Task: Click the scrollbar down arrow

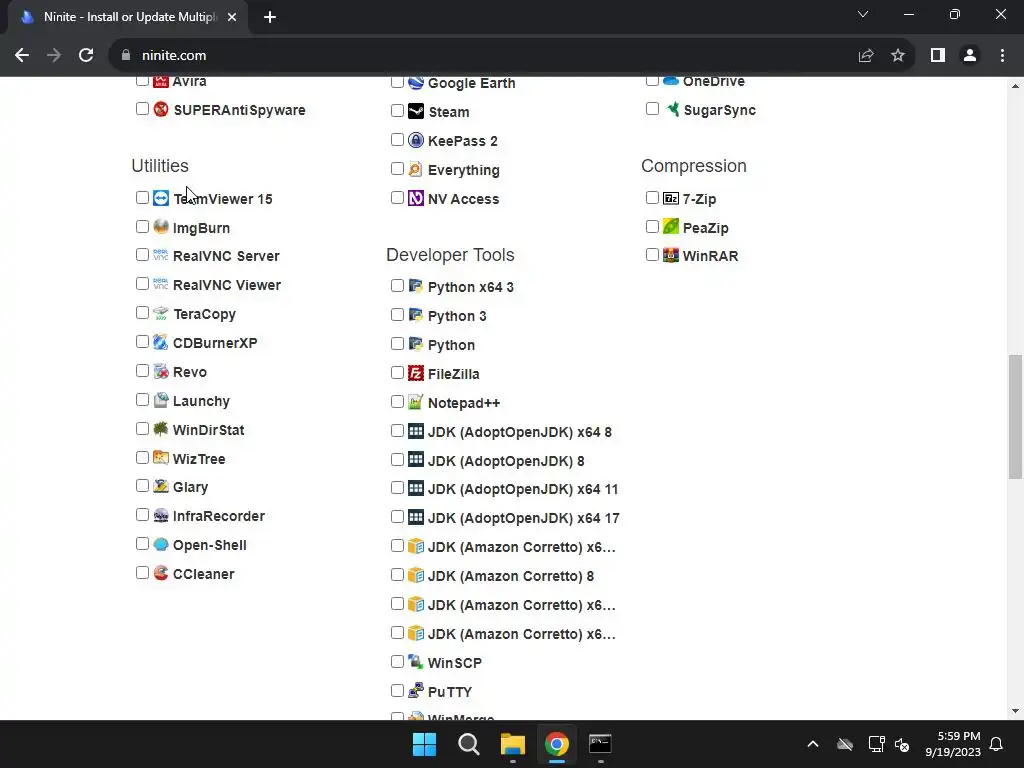Action: point(1015,711)
